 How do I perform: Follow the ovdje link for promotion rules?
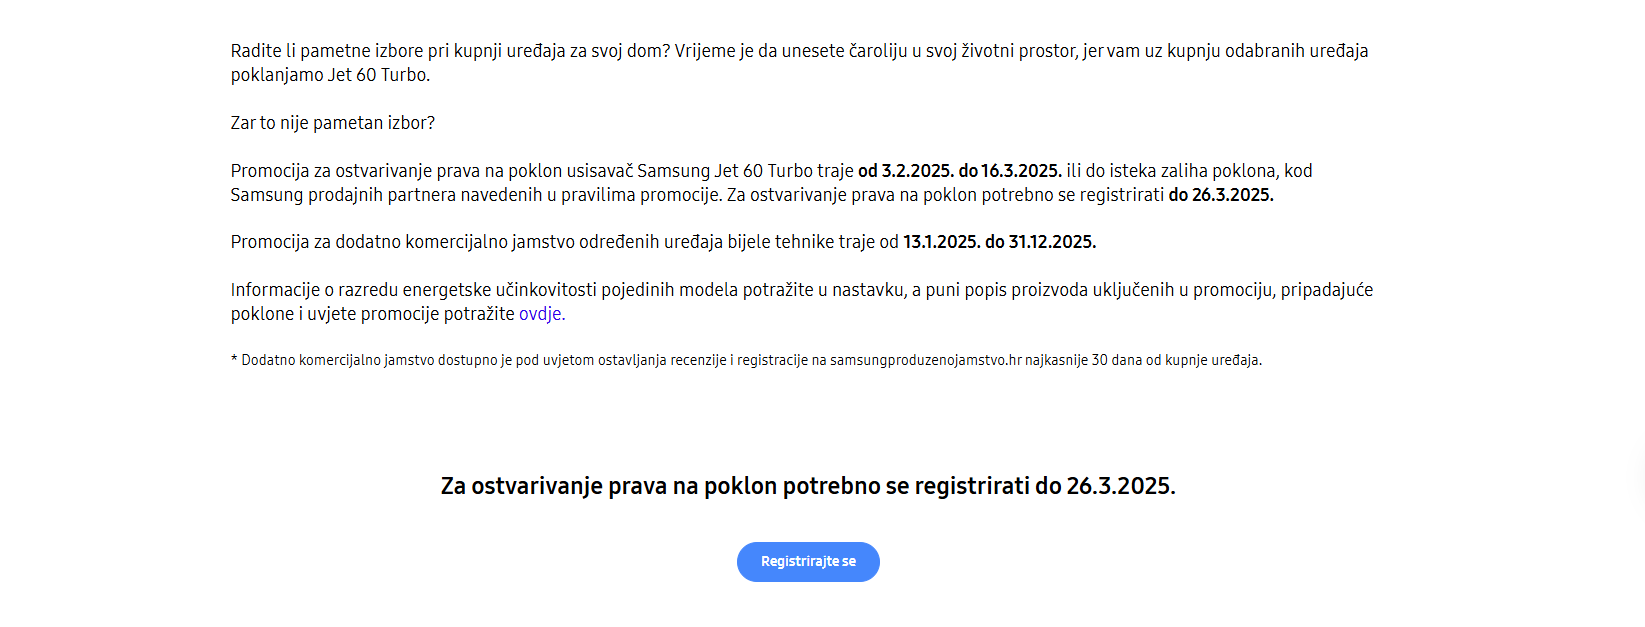click(x=540, y=313)
